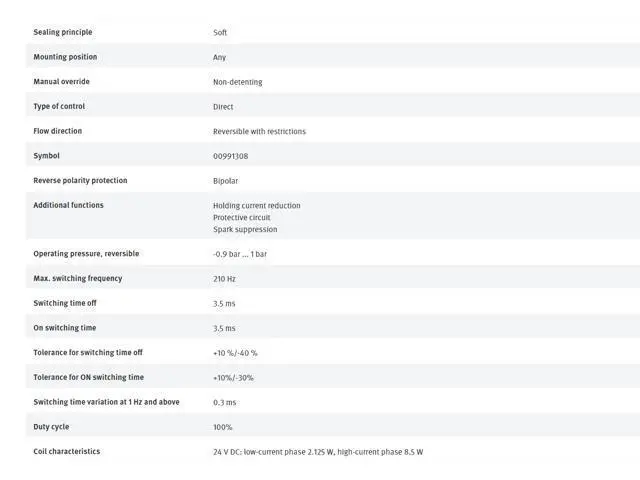
Task: Select the Soft sealing value
Action: [x=220, y=33]
